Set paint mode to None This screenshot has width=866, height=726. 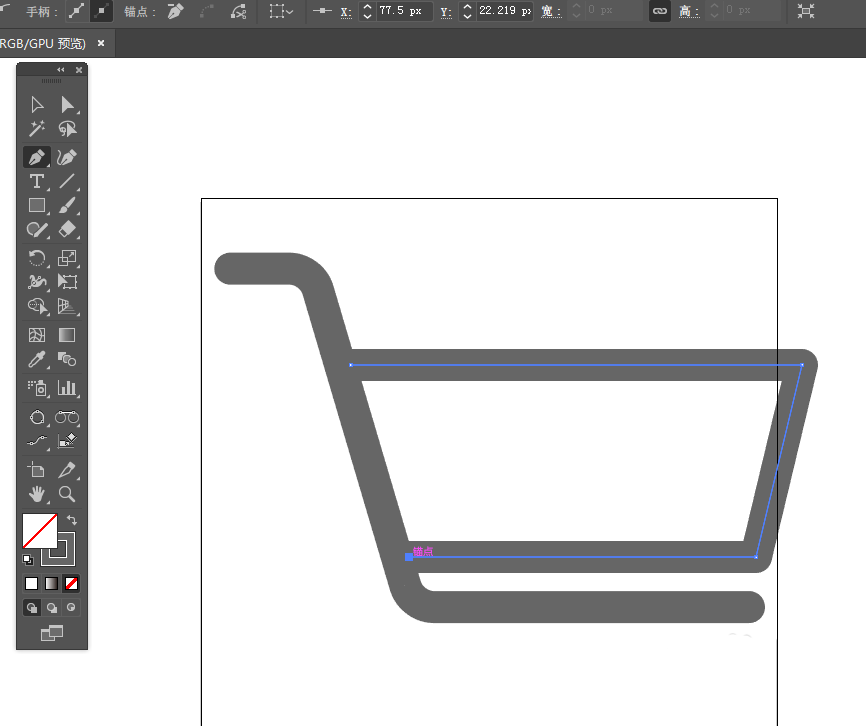pyautogui.click(x=71, y=583)
